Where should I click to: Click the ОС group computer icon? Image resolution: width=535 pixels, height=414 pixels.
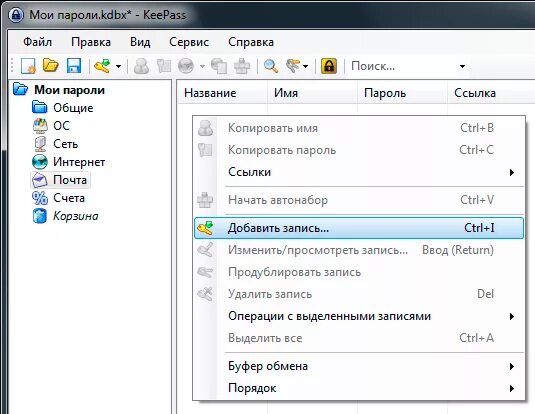pyautogui.click(x=40, y=126)
